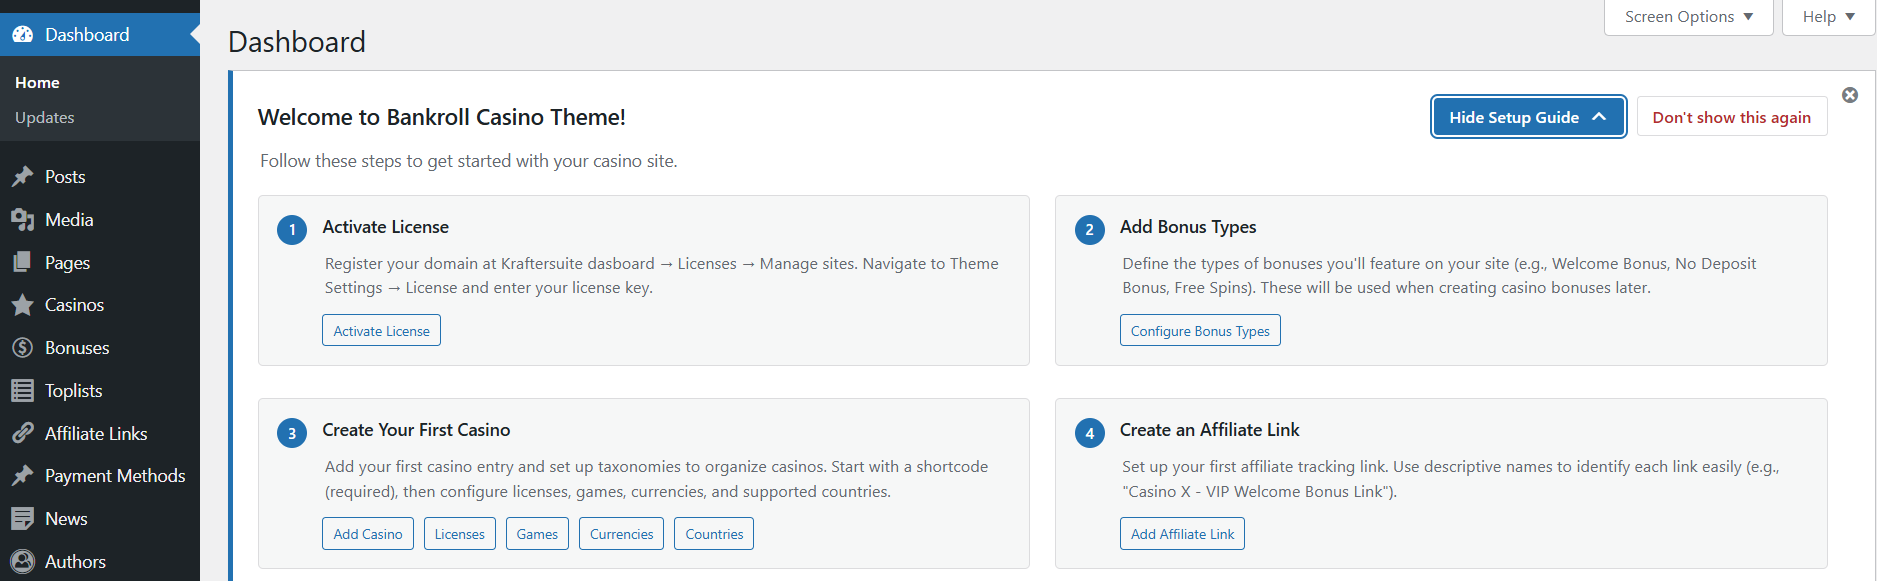Click the Add Affiliate Link button
The width and height of the screenshot is (1877, 581).
1182,534
